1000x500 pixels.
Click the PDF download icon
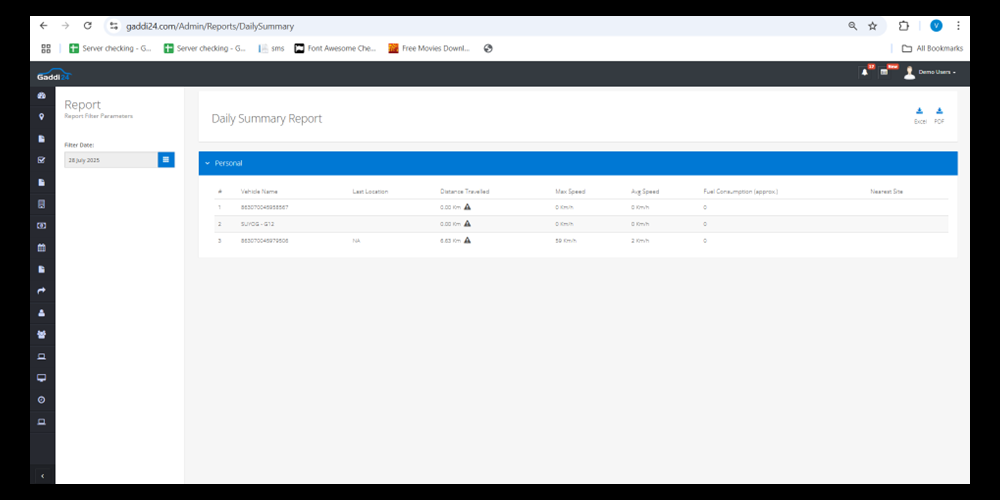click(939, 112)
